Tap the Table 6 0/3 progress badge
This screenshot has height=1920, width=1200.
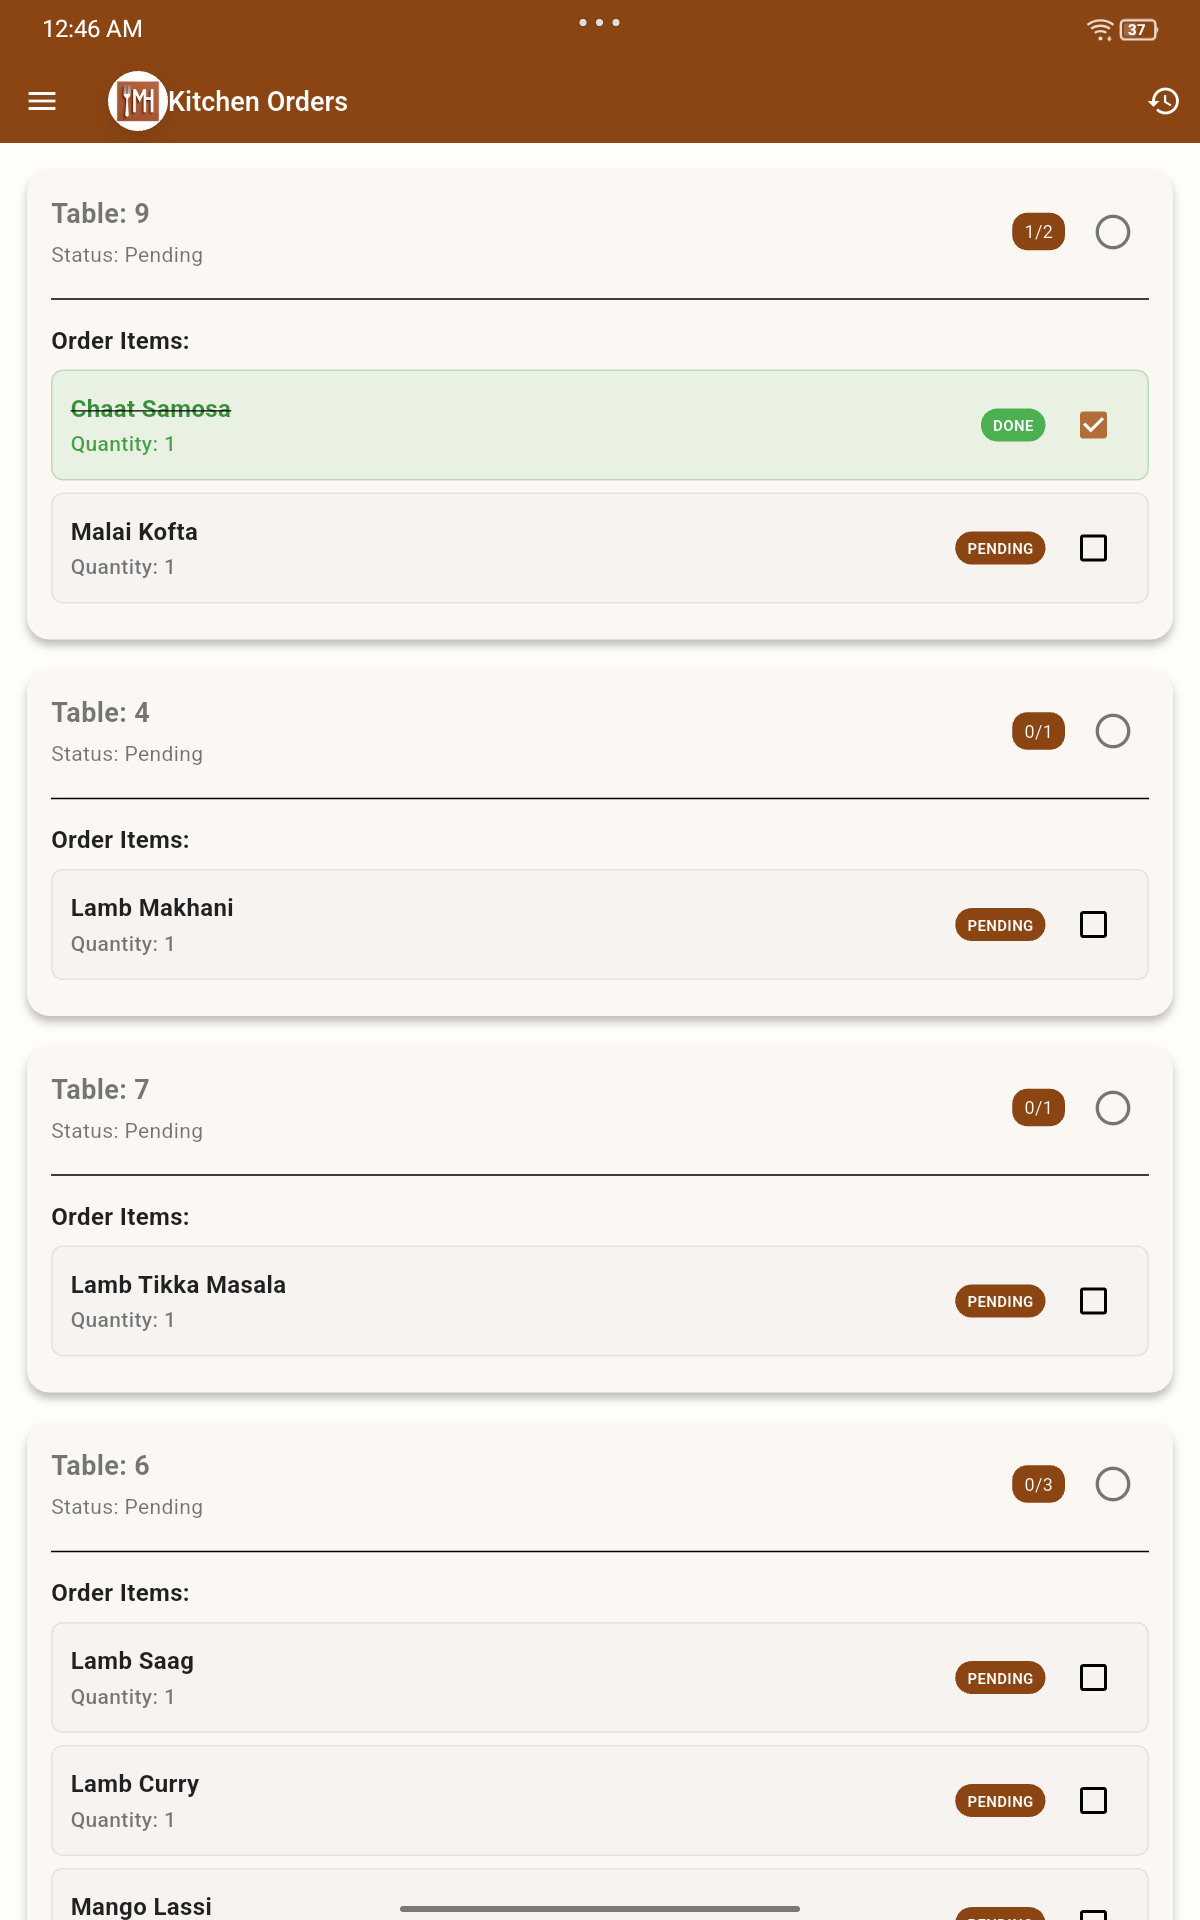click(x=1038, y=1484)
